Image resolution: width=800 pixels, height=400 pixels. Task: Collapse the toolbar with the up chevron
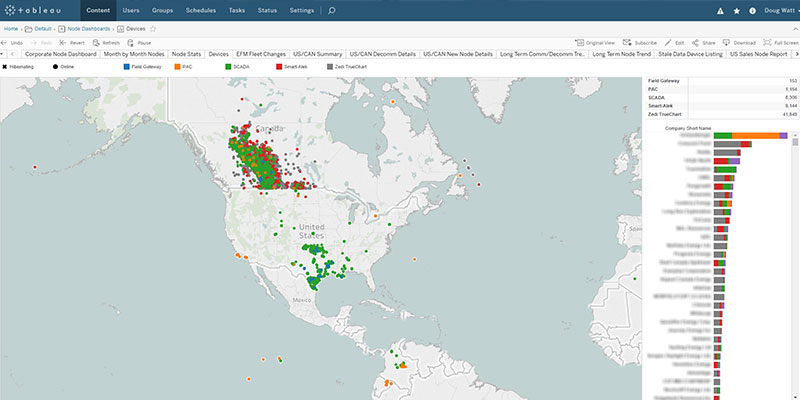tap(796, 29)
